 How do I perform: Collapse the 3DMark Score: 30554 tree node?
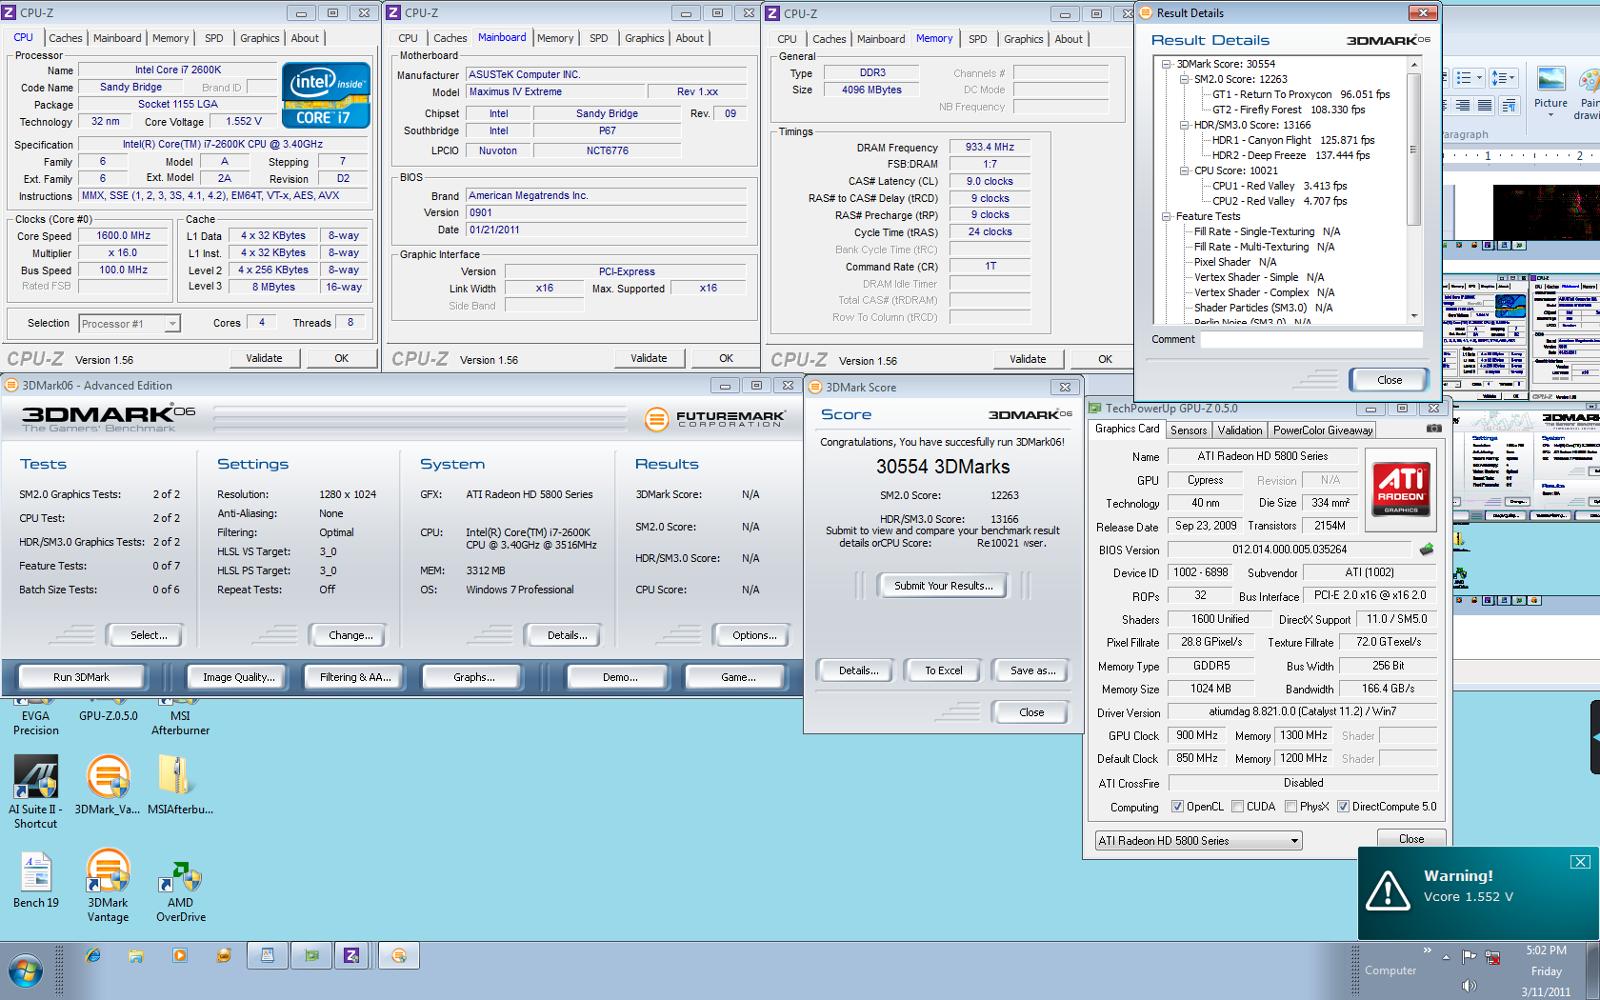pyautogui.click(x=1166, y=64)
